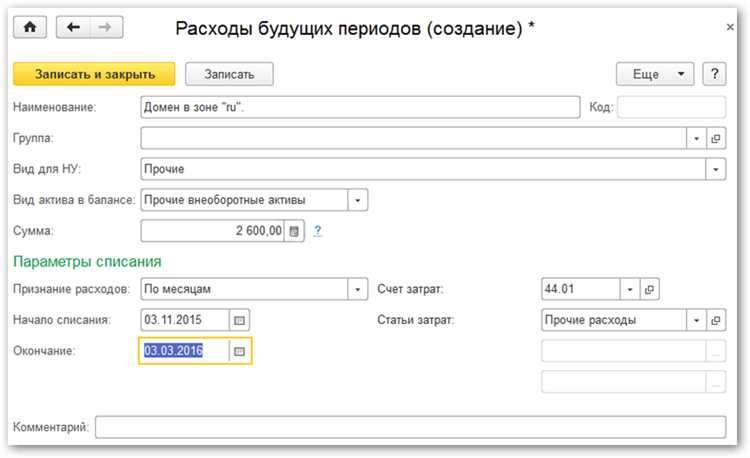Expand Вид актива в балансе dropdown
The width and height of the screenshot is (750, 458).
coord(357,200)
